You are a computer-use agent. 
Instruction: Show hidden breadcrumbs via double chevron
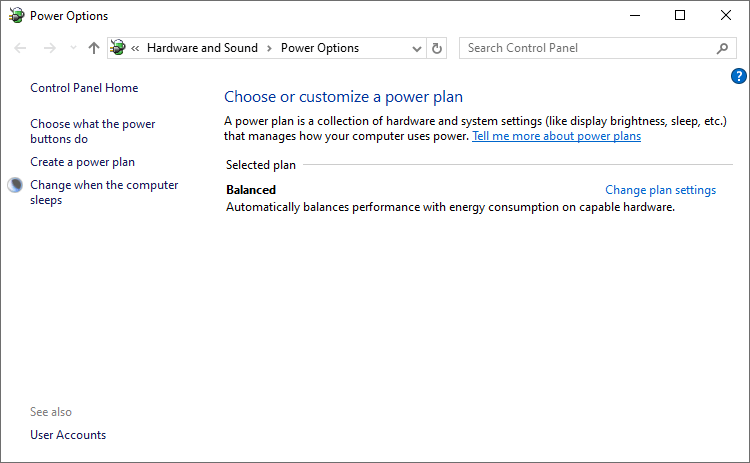click(135, 48)
